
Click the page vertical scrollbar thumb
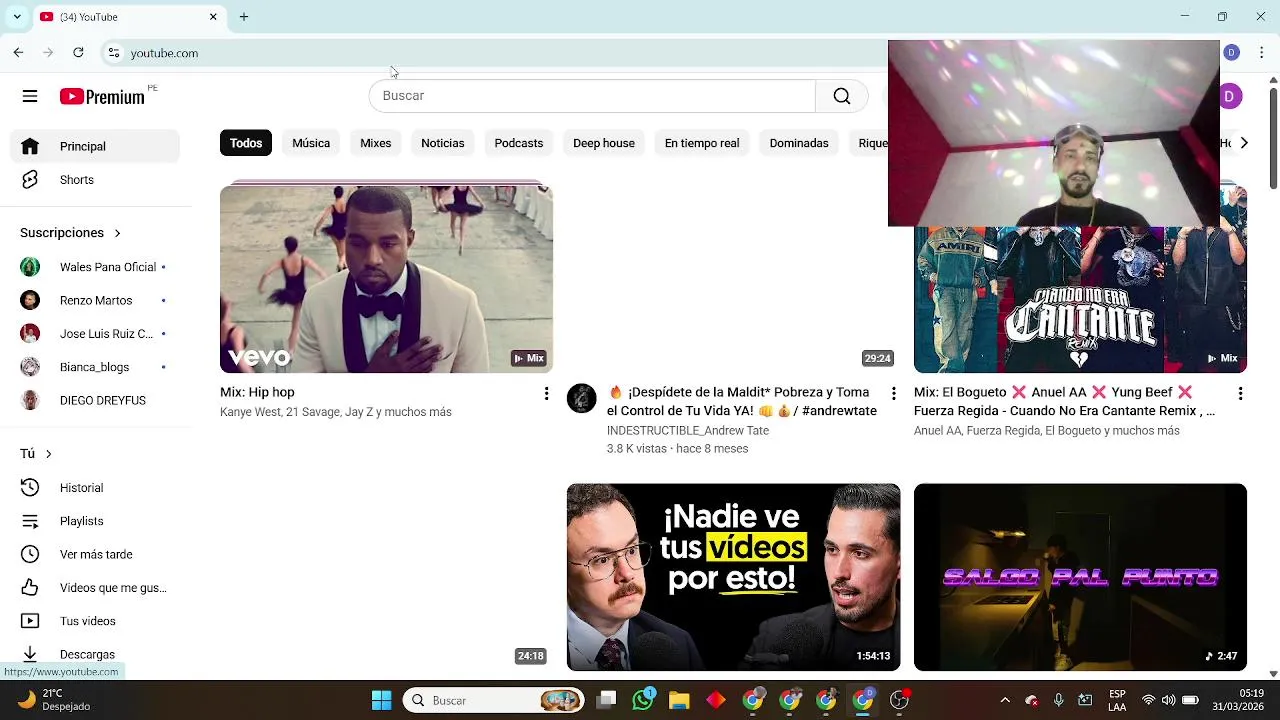coord(1273,137)
